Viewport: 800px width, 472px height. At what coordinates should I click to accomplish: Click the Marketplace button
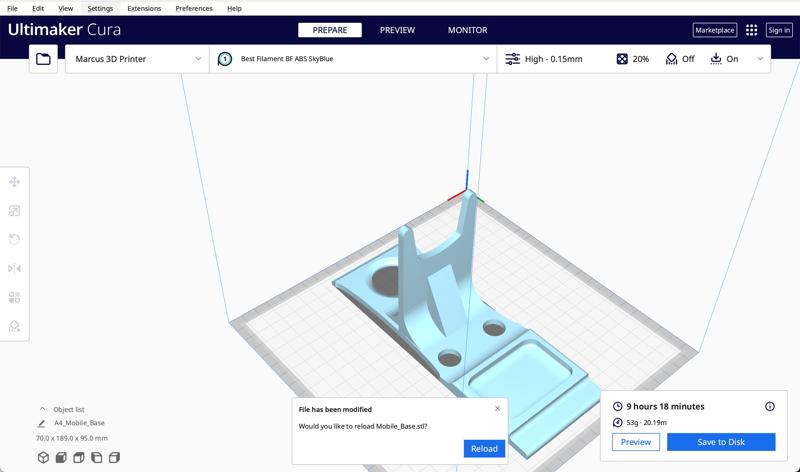[x=714, y=30]
